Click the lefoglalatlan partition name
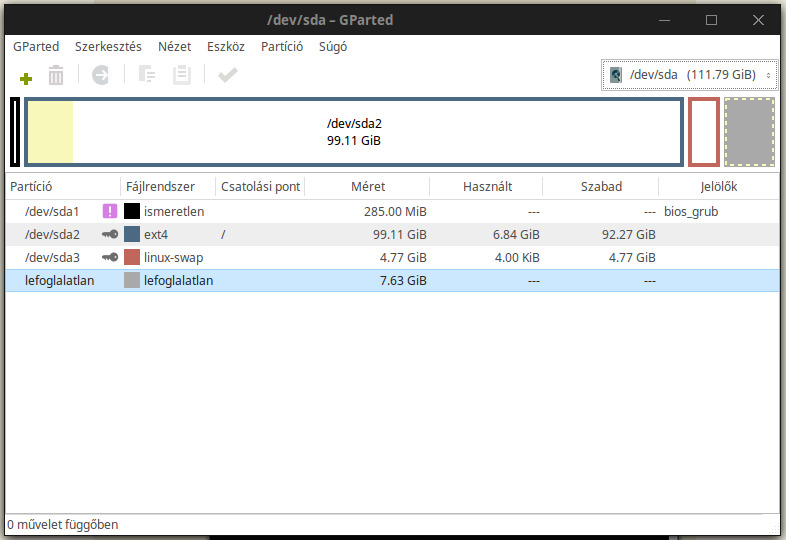The width and height of the screenshot is (786, 540). [x=59, y=280]
